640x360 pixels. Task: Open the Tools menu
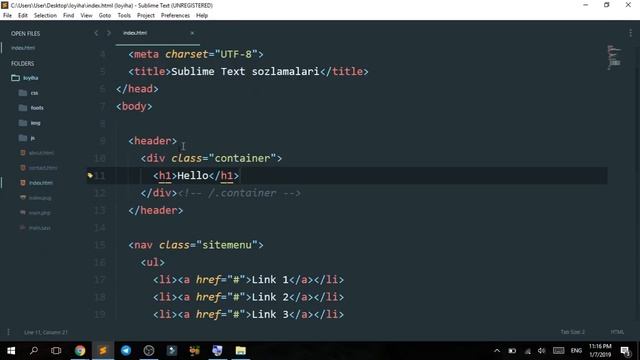click(x=124, y=16)
